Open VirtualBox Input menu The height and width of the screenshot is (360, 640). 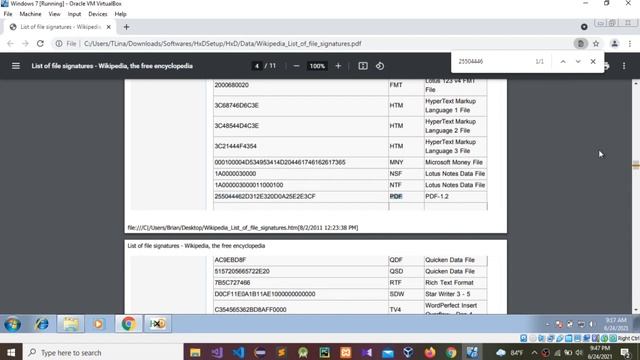74,14
